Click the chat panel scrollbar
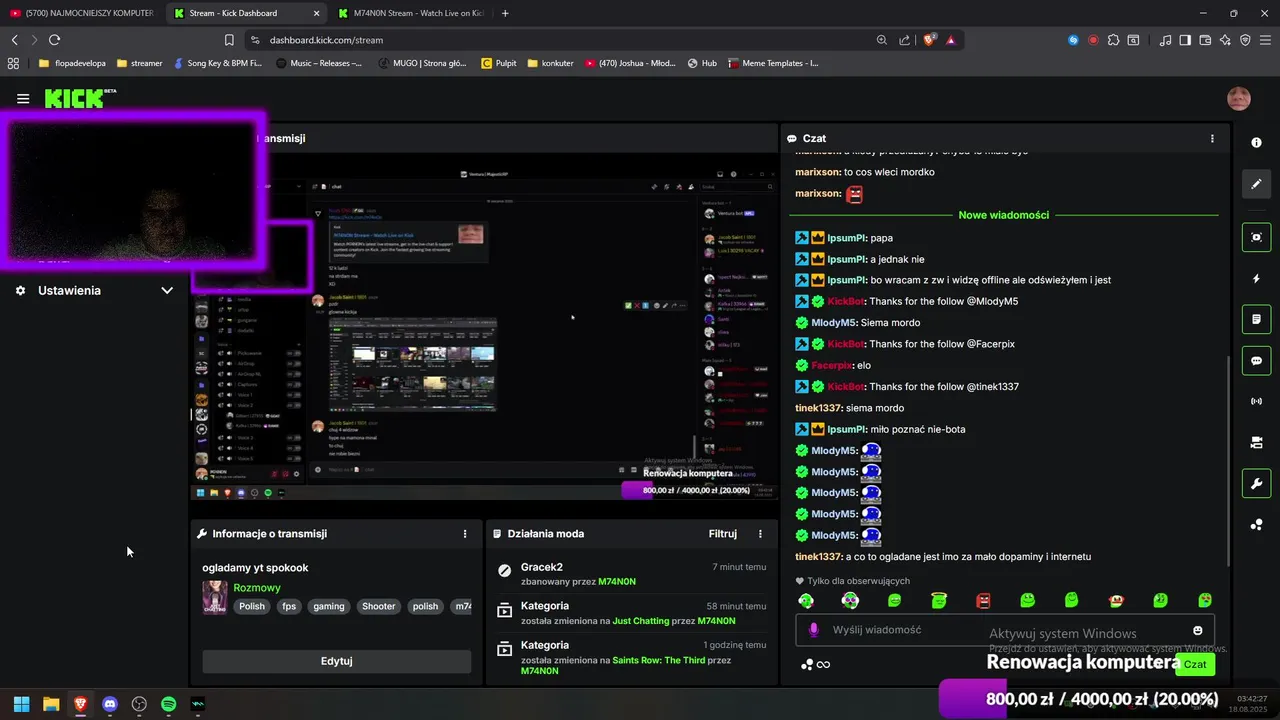Viewport: 1280px width, 720px height. pyautogui.click(x=1230, y=460)
